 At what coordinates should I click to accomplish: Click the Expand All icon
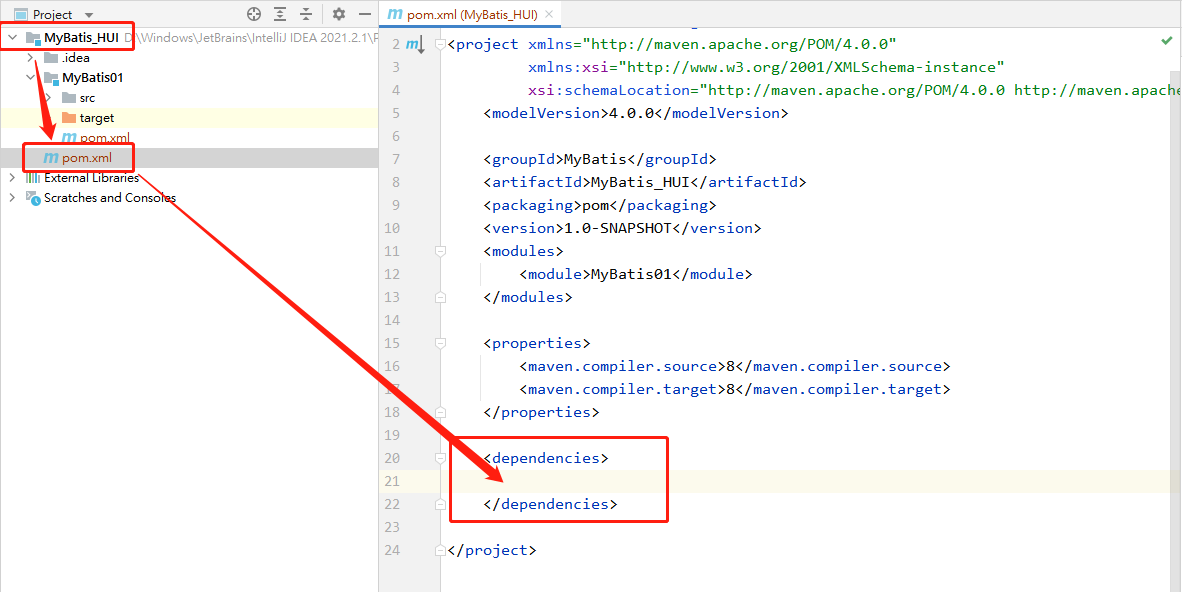(280, 14)
